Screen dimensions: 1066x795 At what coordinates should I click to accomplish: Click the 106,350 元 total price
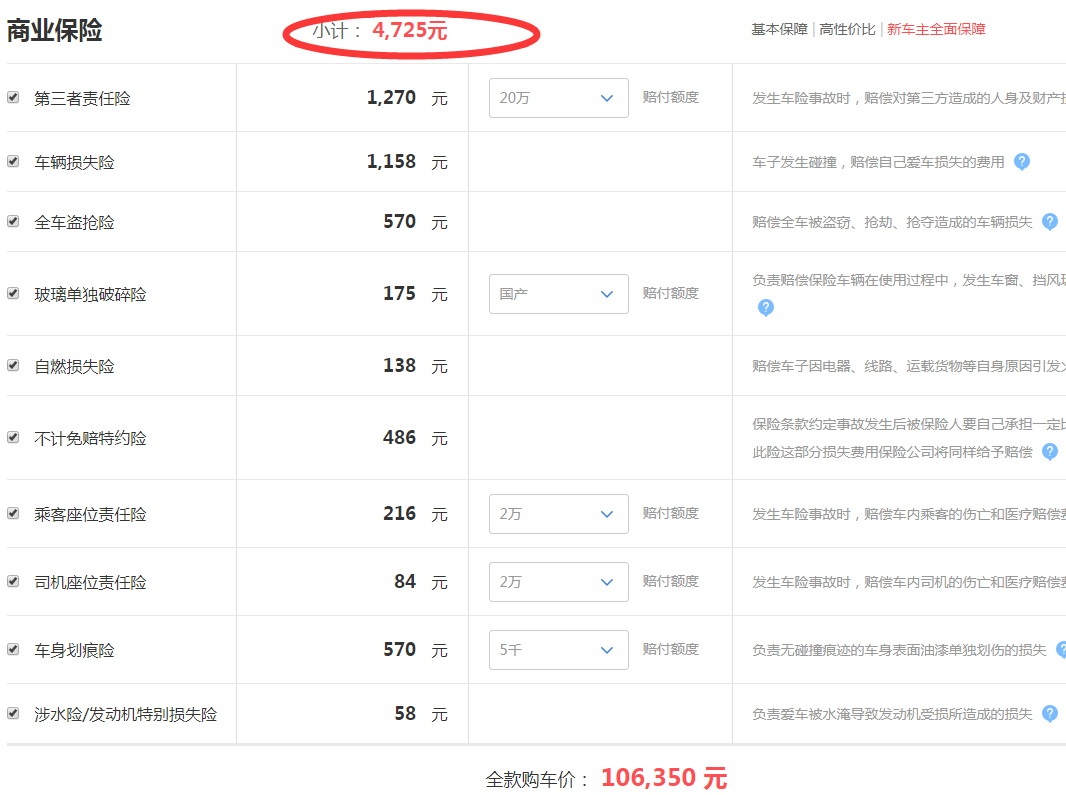(664, 778)
